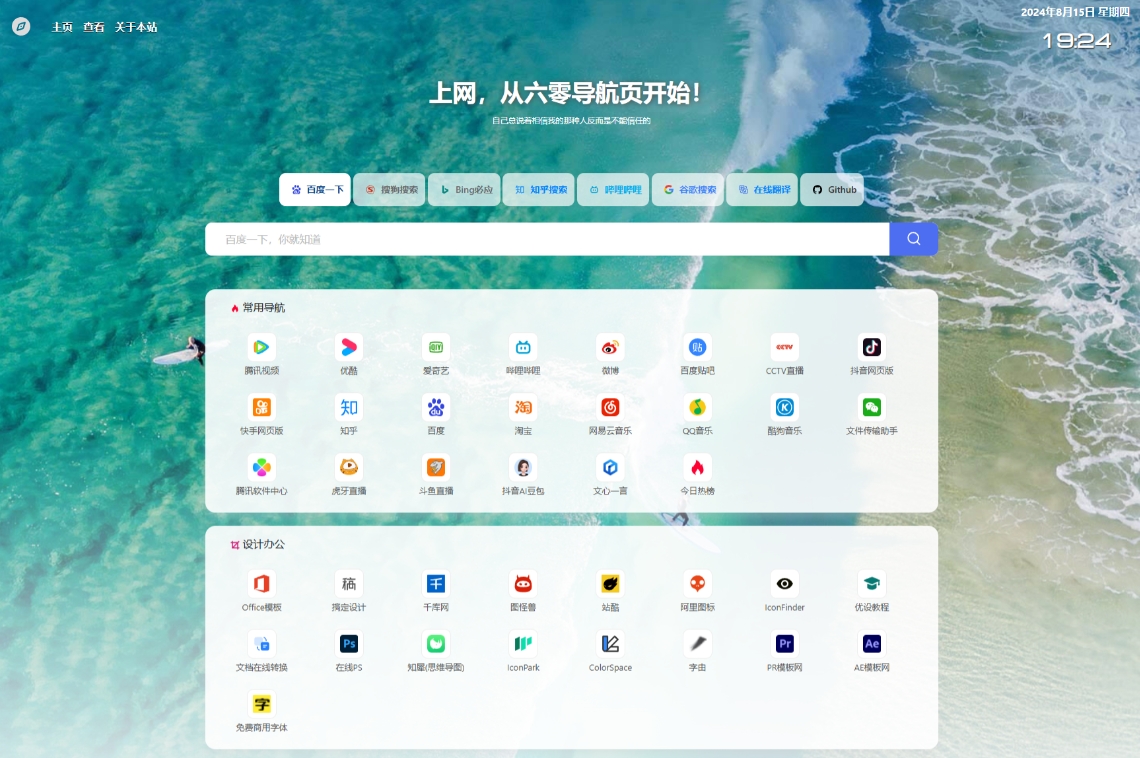
Task: Open the Office模板 icon
Action: [261, 584]
